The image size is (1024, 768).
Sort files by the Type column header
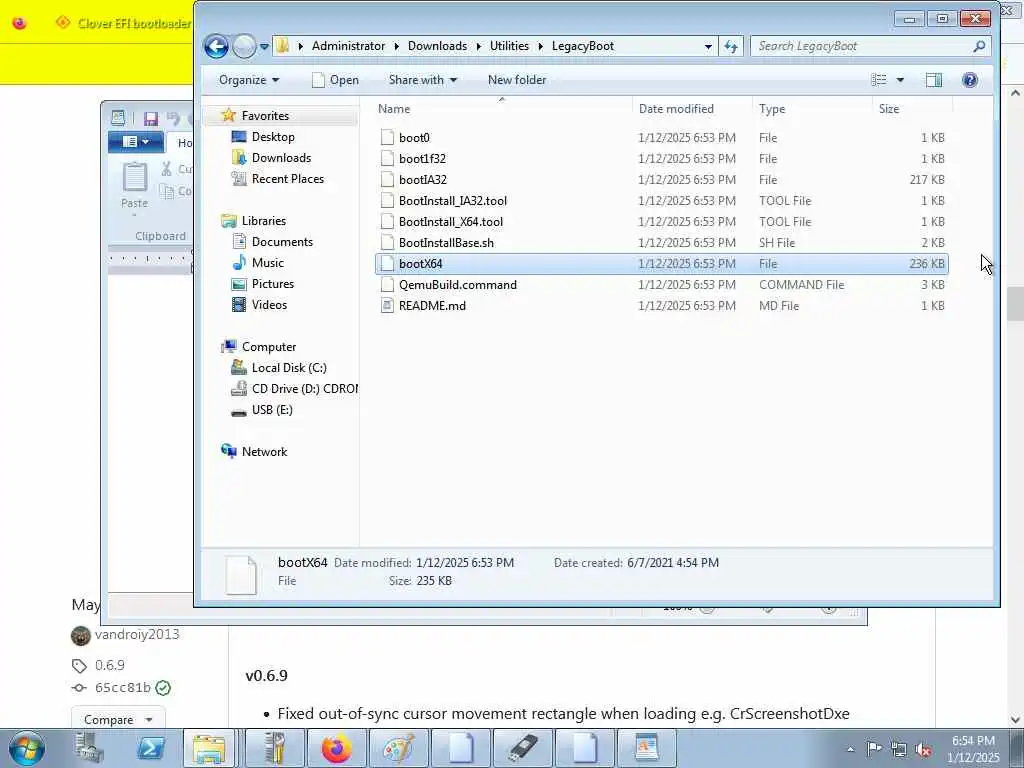pos(812,108)
